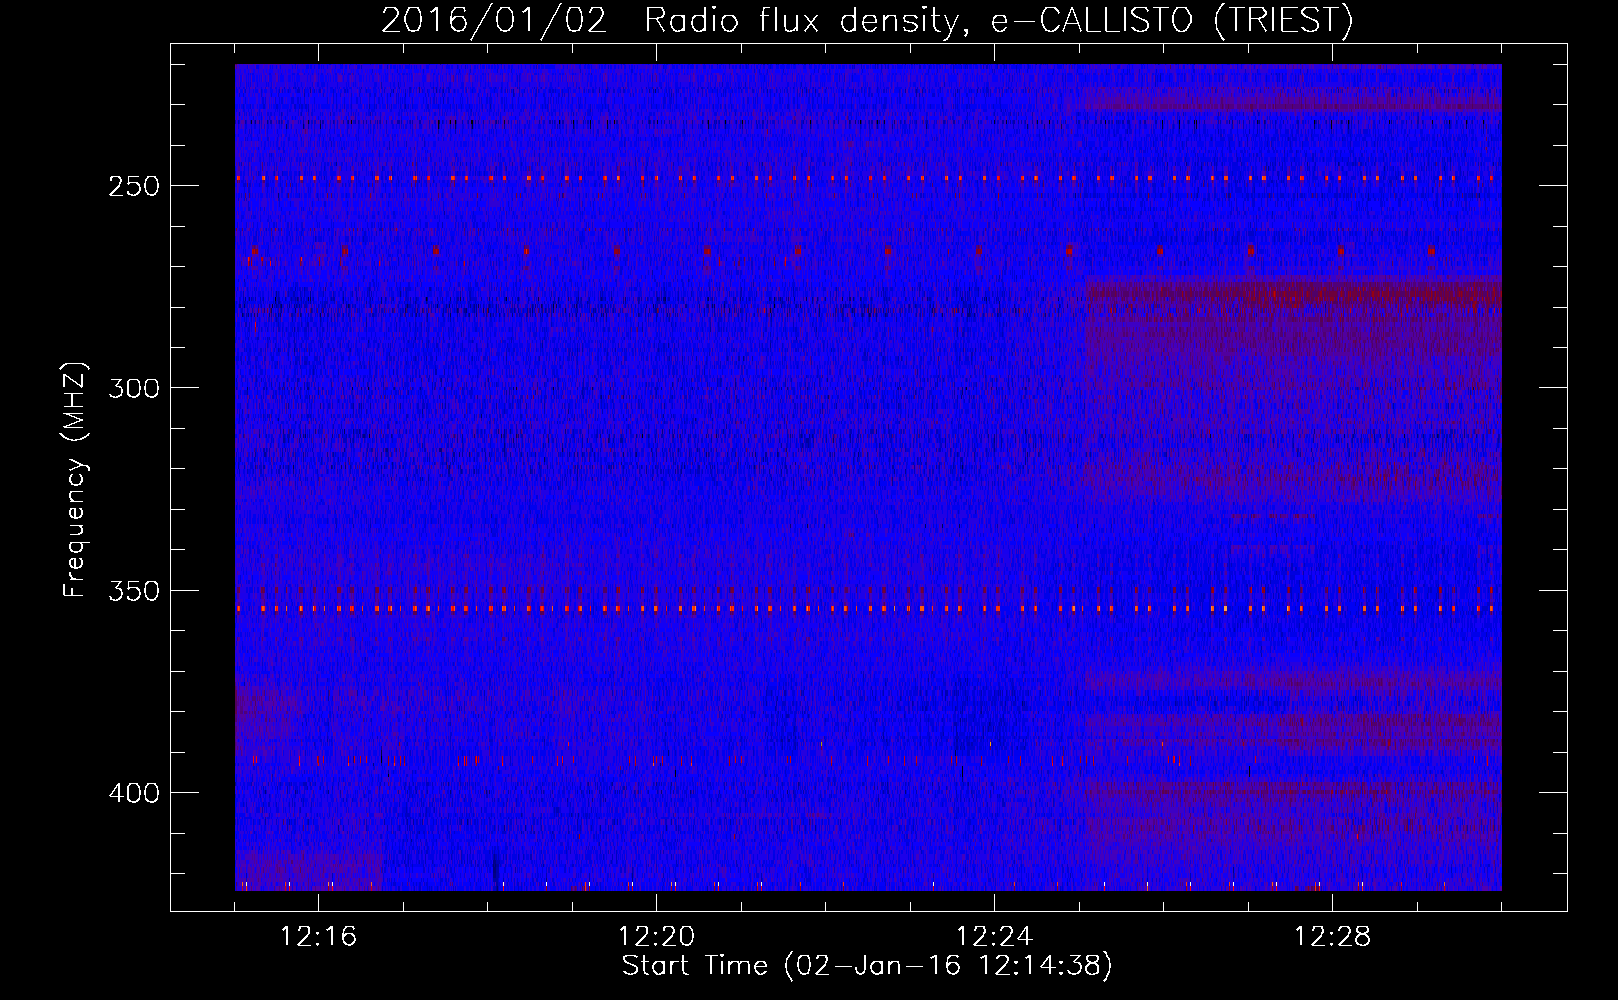This screenshot has width=1618, height=1000.
Task: Click the 12:24 time tick label
Action: [x=994, y=937]
